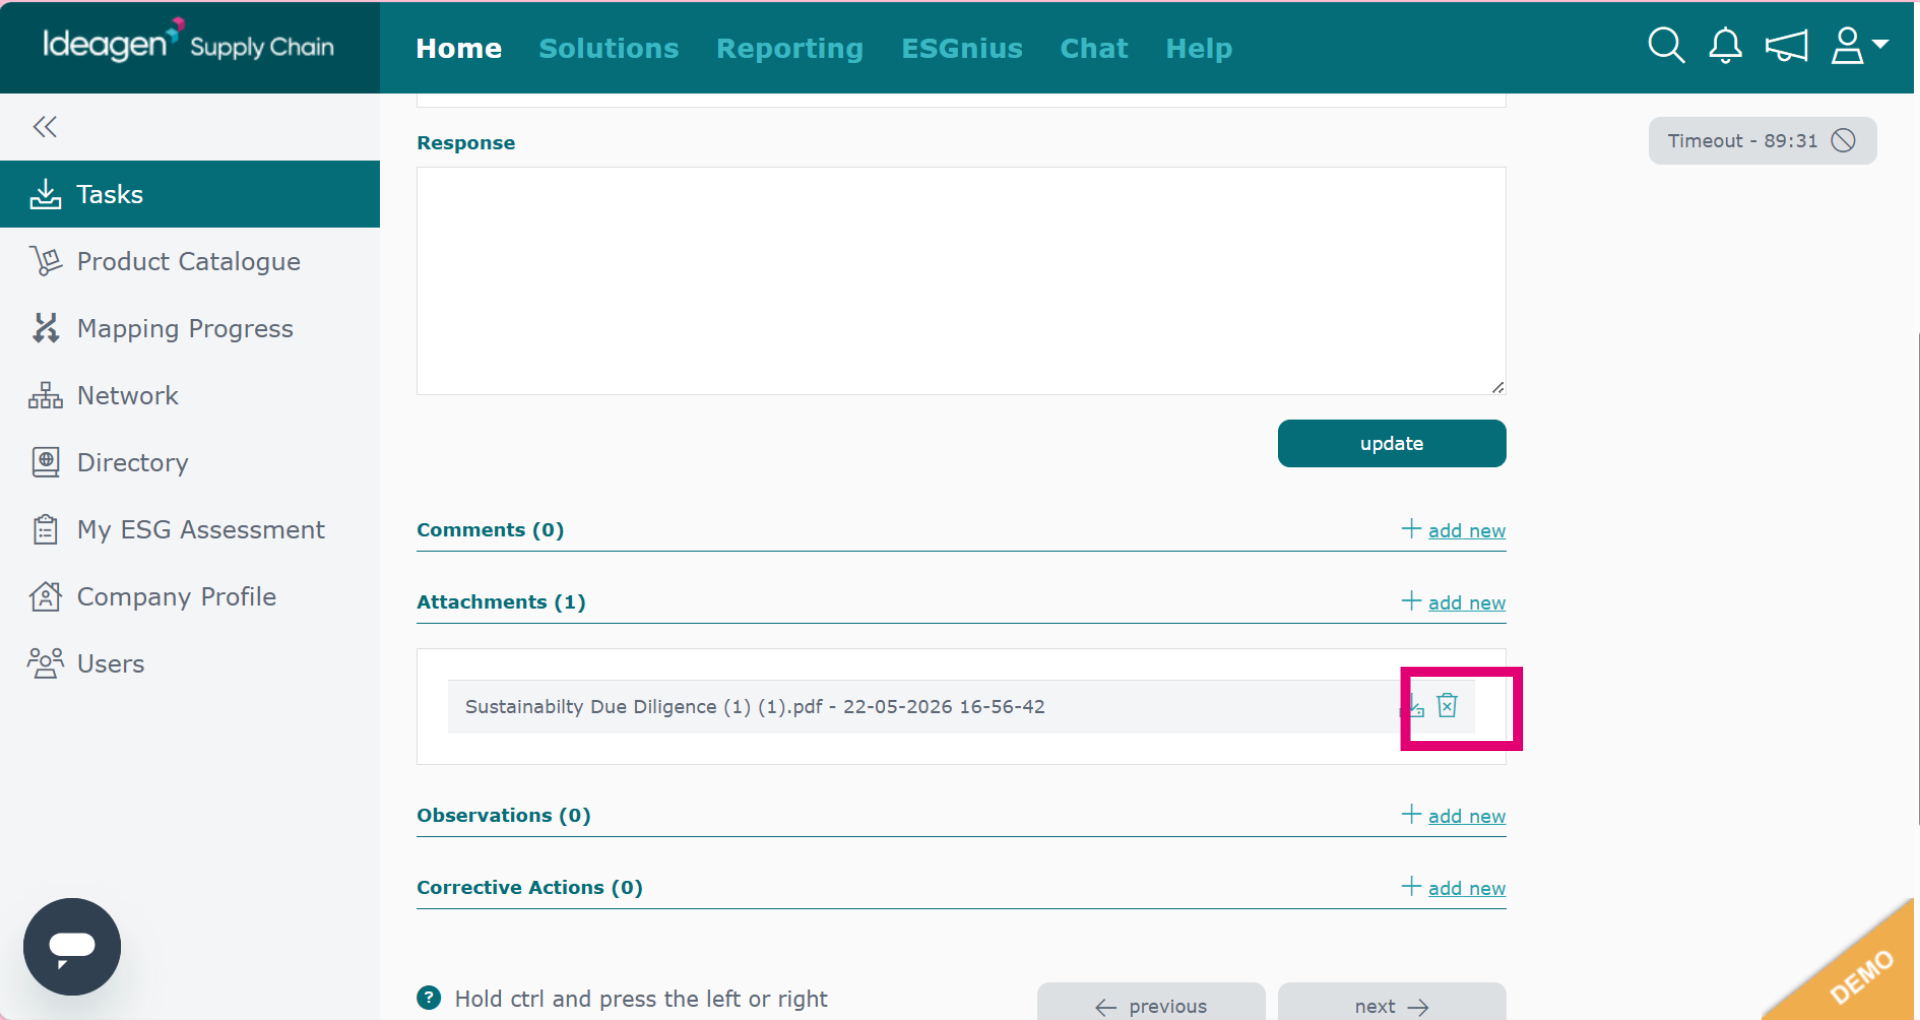This screenshot has width=1920, height=1020.
Task: Go to the Home nav item
Action: tap(459, 48)
